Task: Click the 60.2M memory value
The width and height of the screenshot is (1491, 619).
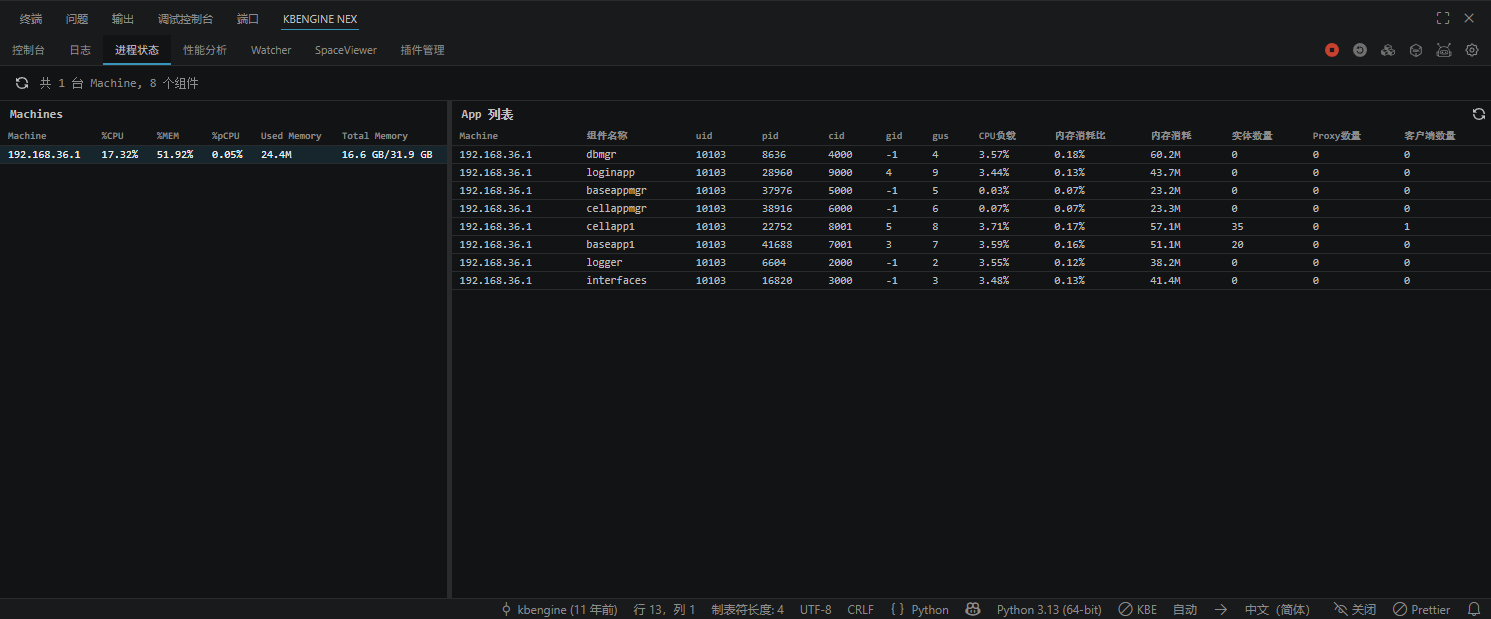Action: pos(1165,154)
